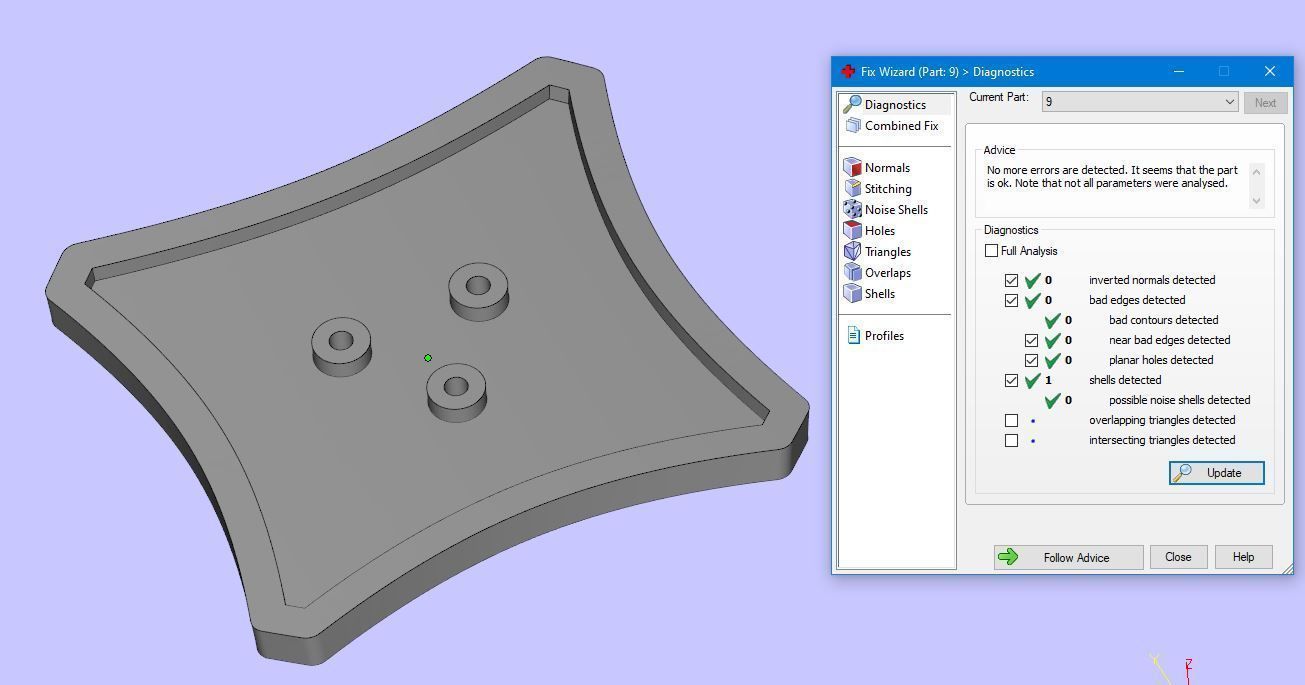
Task: Click the Noise Shells icon
Action: click(852, 210)
